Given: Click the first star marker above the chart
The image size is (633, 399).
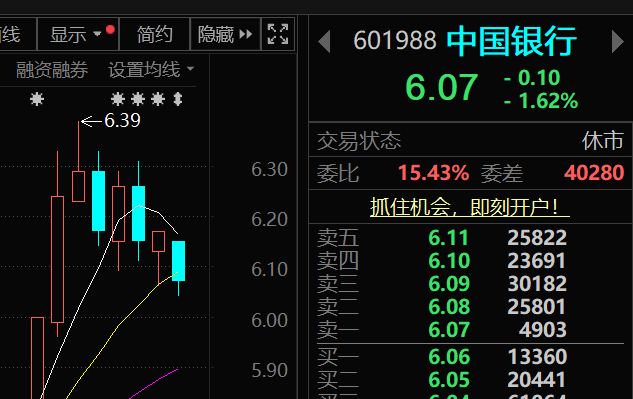Looking at the screenshot, I should [x=37, y=99].
